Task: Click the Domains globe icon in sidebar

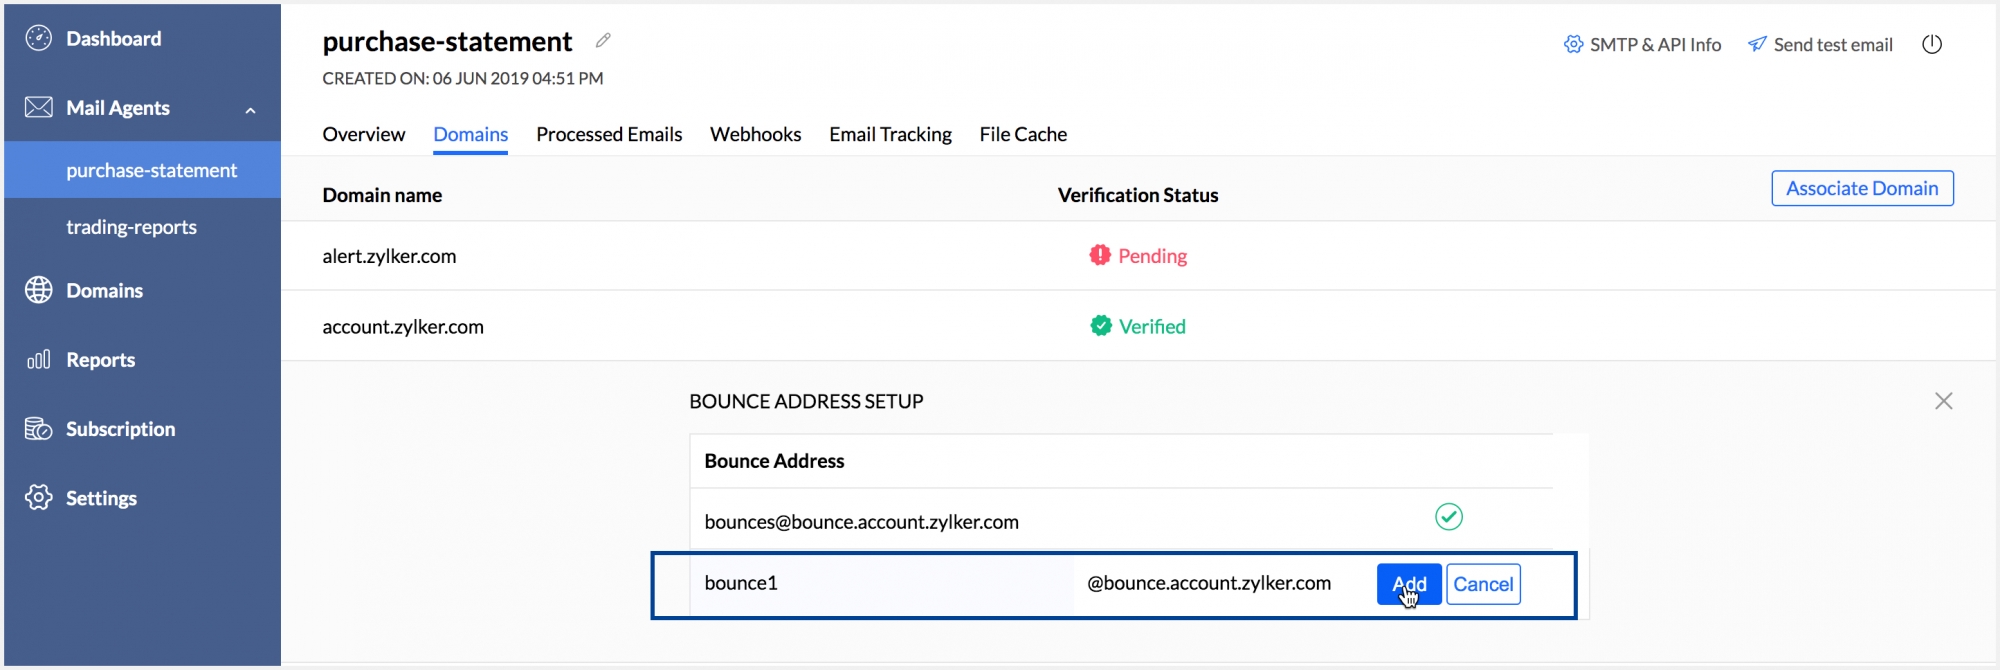Action: (39, 290)
